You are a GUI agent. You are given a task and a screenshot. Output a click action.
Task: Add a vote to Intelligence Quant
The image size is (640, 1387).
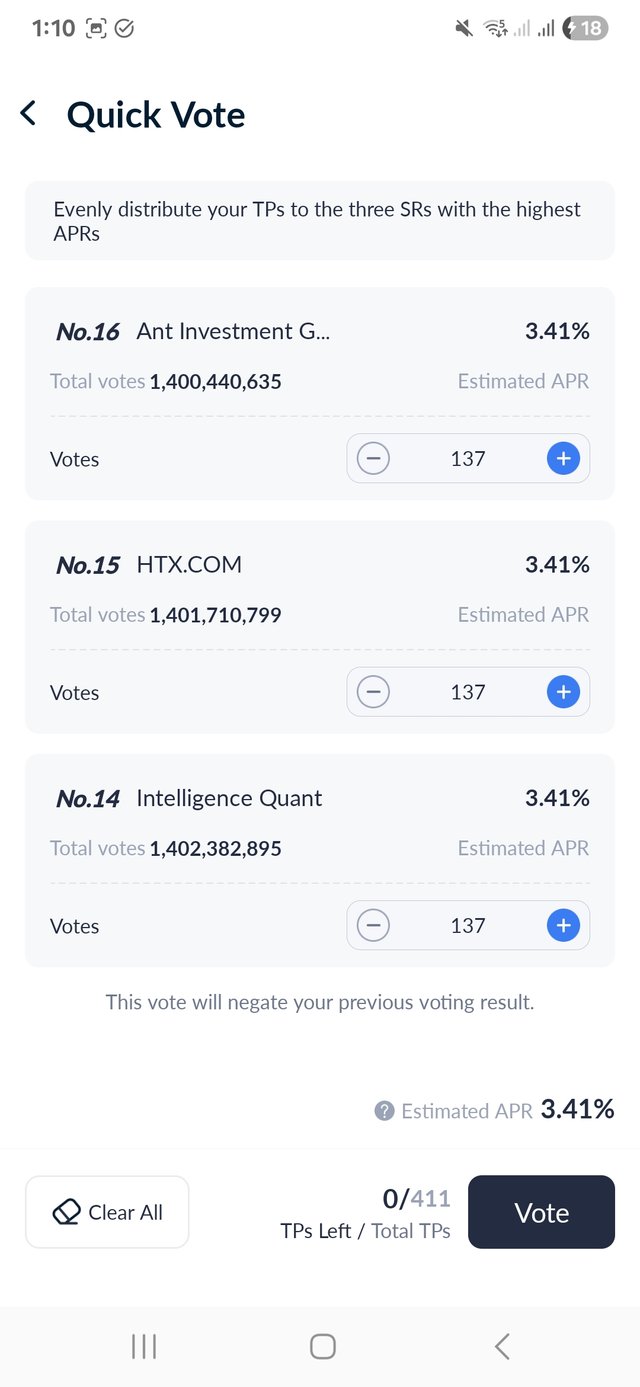tap(563, 926)
